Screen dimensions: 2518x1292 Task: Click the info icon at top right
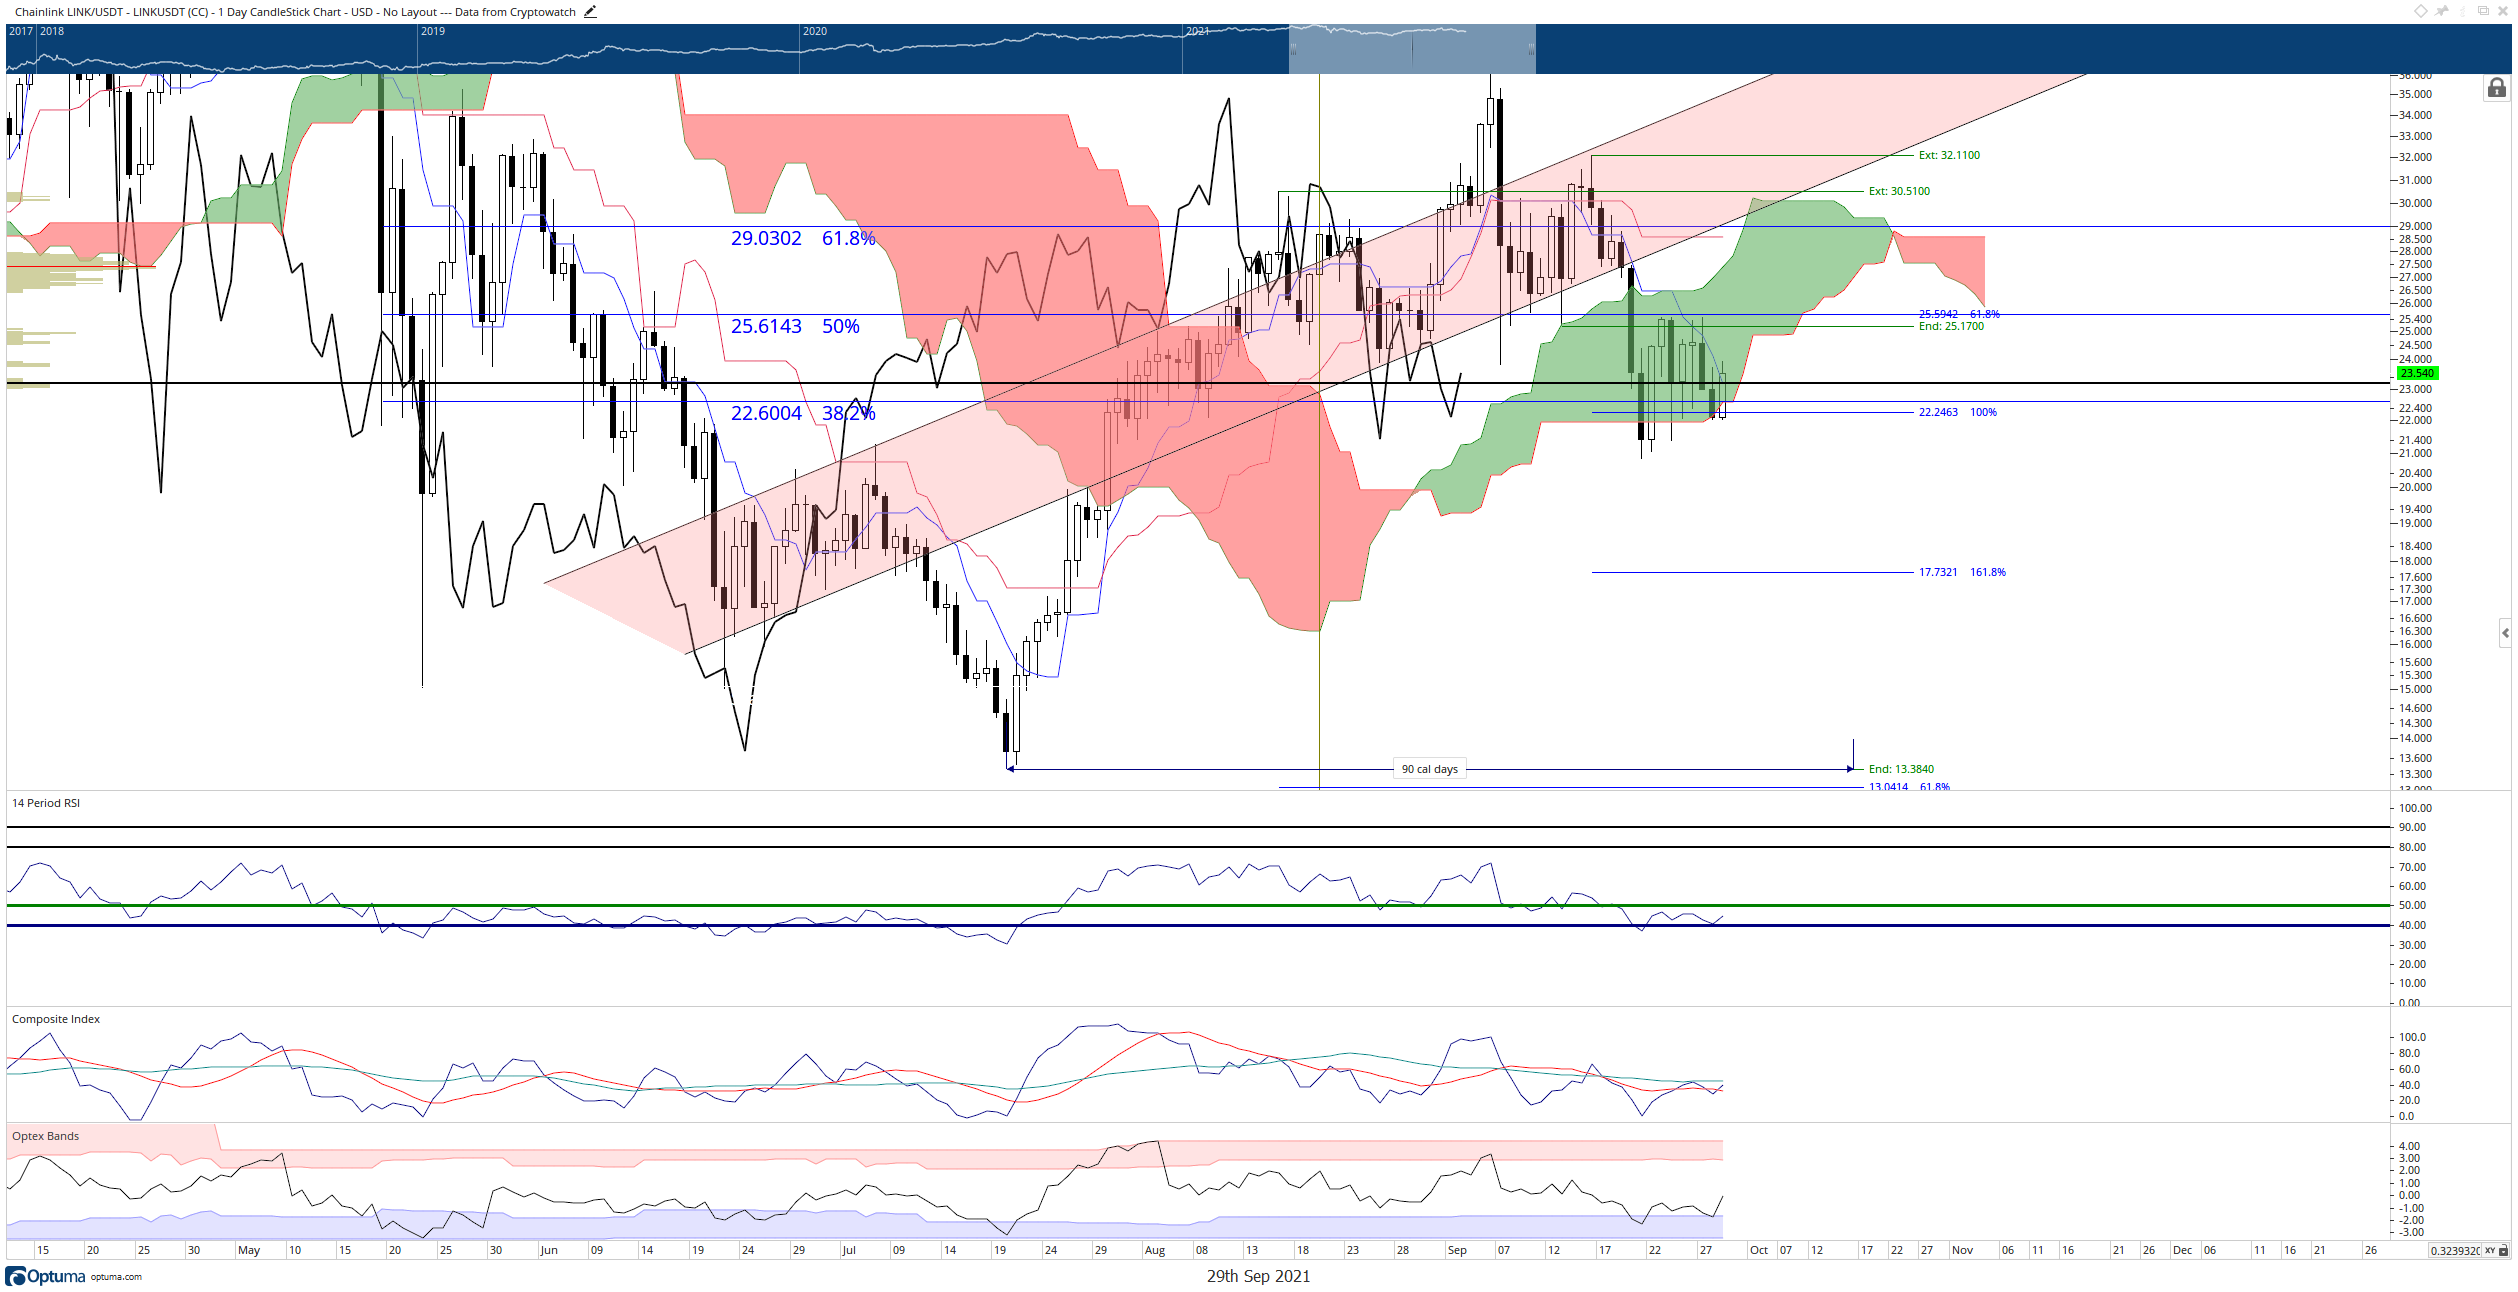2463,11
